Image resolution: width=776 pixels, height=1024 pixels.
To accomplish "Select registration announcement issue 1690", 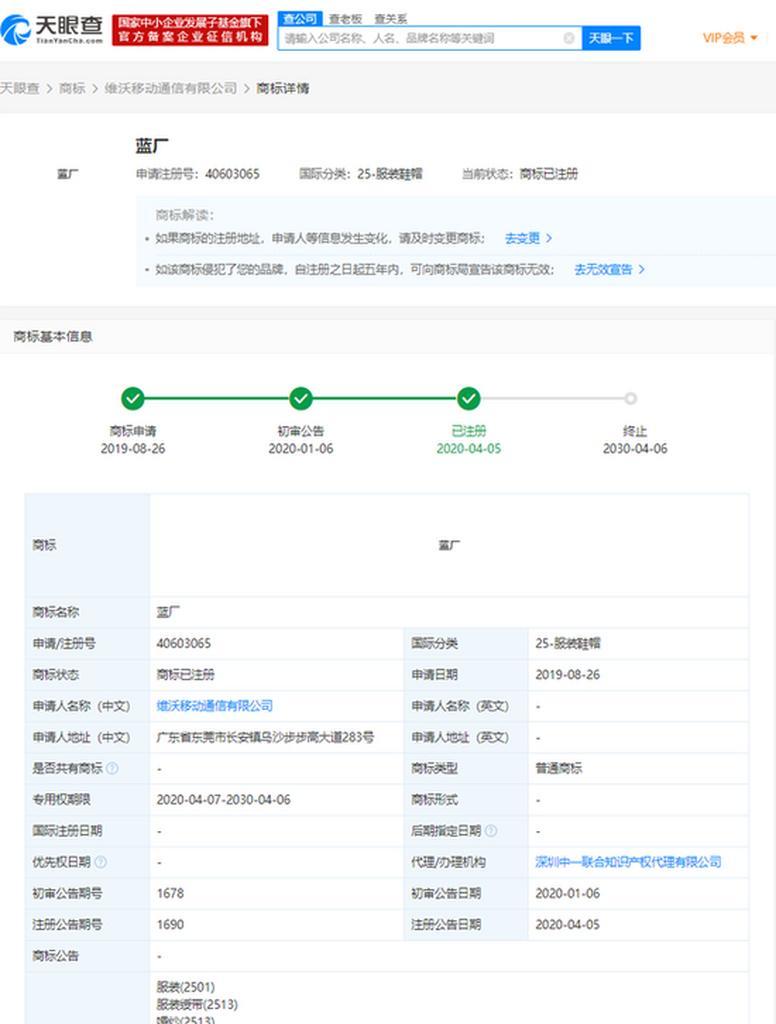I will pos(170,925).
